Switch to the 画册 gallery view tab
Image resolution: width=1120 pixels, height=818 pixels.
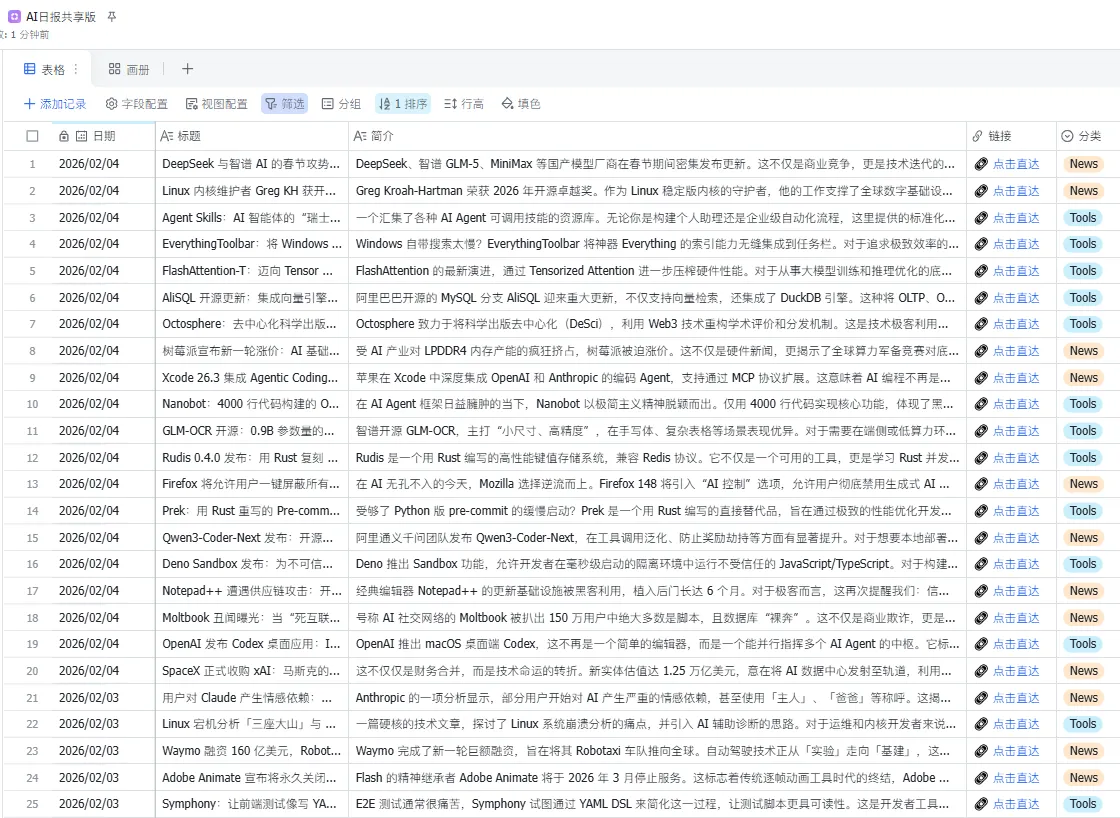point(129,69)
